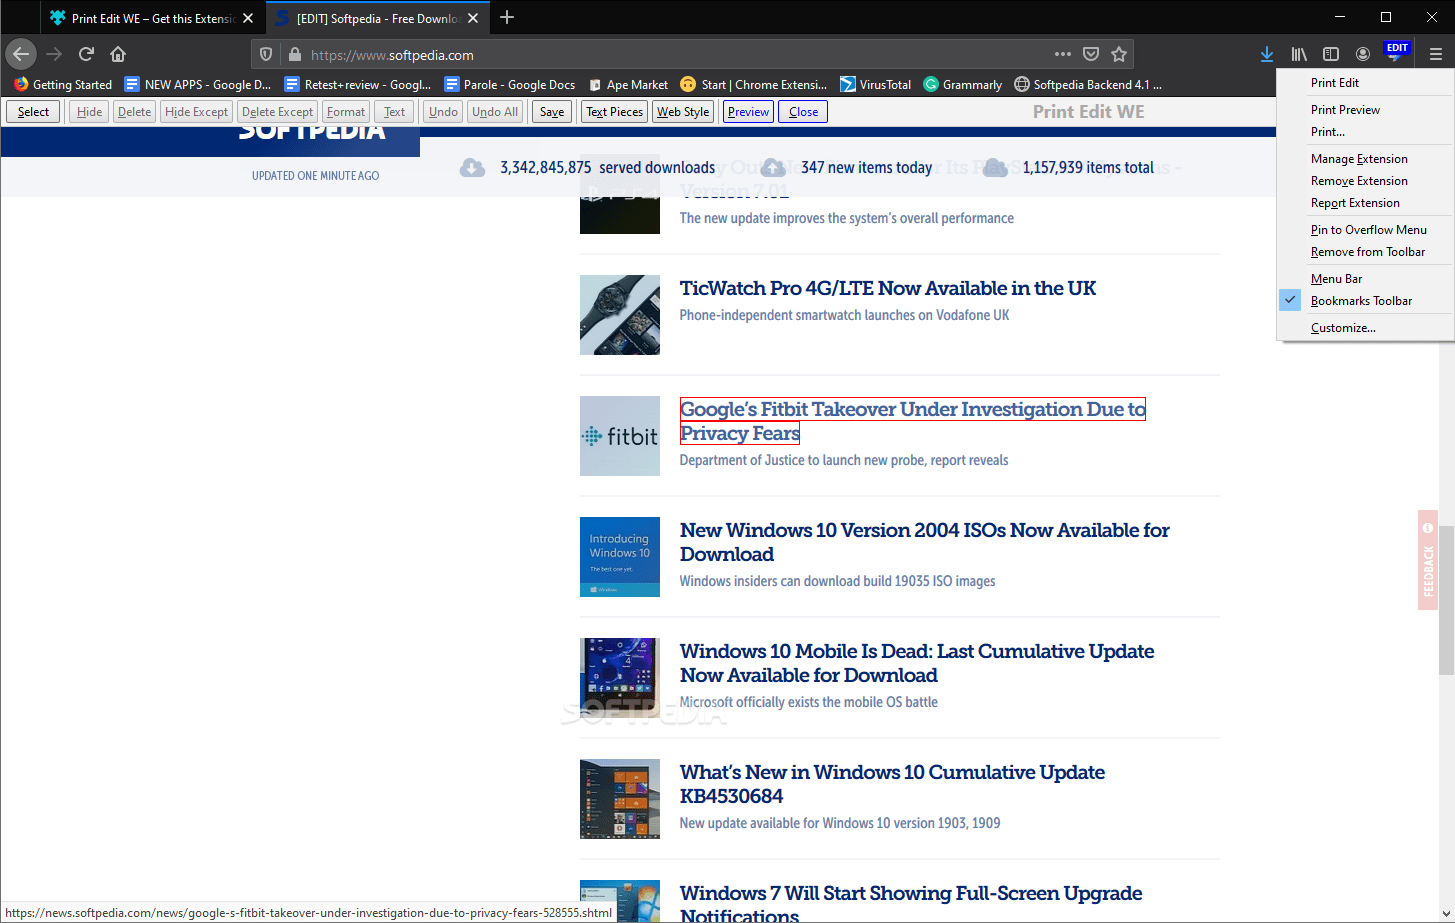Click the Preview button in Print Edit toolbar
The height and width of the screenshot is (923, 1455).
pyautogui.click(x=748, y=111)
